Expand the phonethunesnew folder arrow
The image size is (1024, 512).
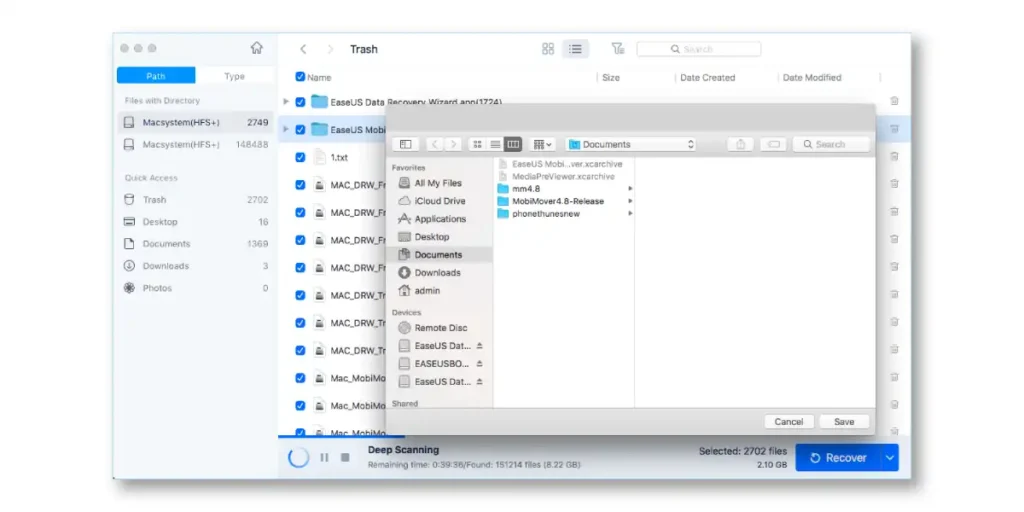pyautogui.click(x=630, y=214)
